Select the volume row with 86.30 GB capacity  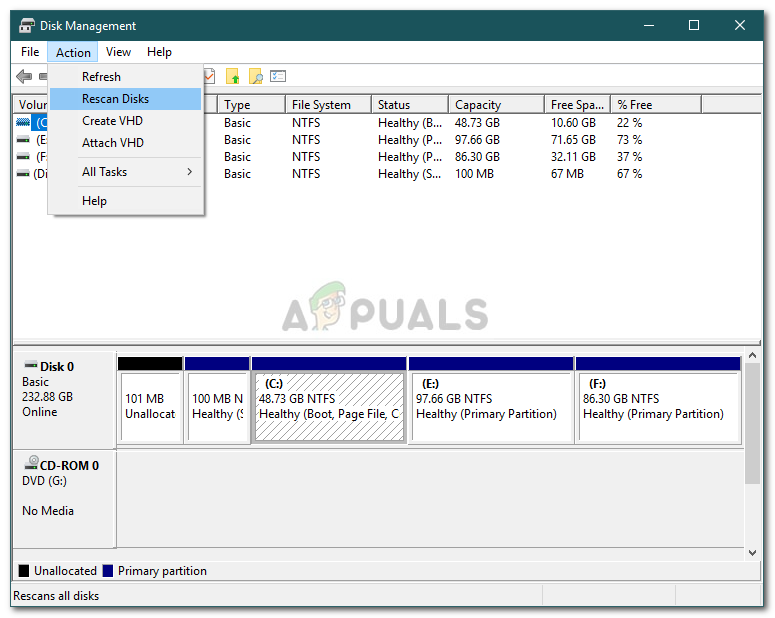click(x=387, y=157)
